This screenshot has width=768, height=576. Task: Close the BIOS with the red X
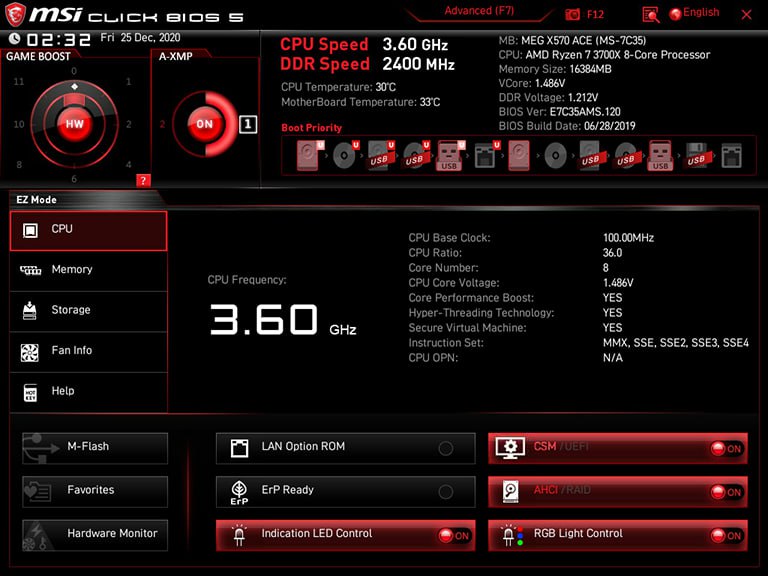coord(746,15)
